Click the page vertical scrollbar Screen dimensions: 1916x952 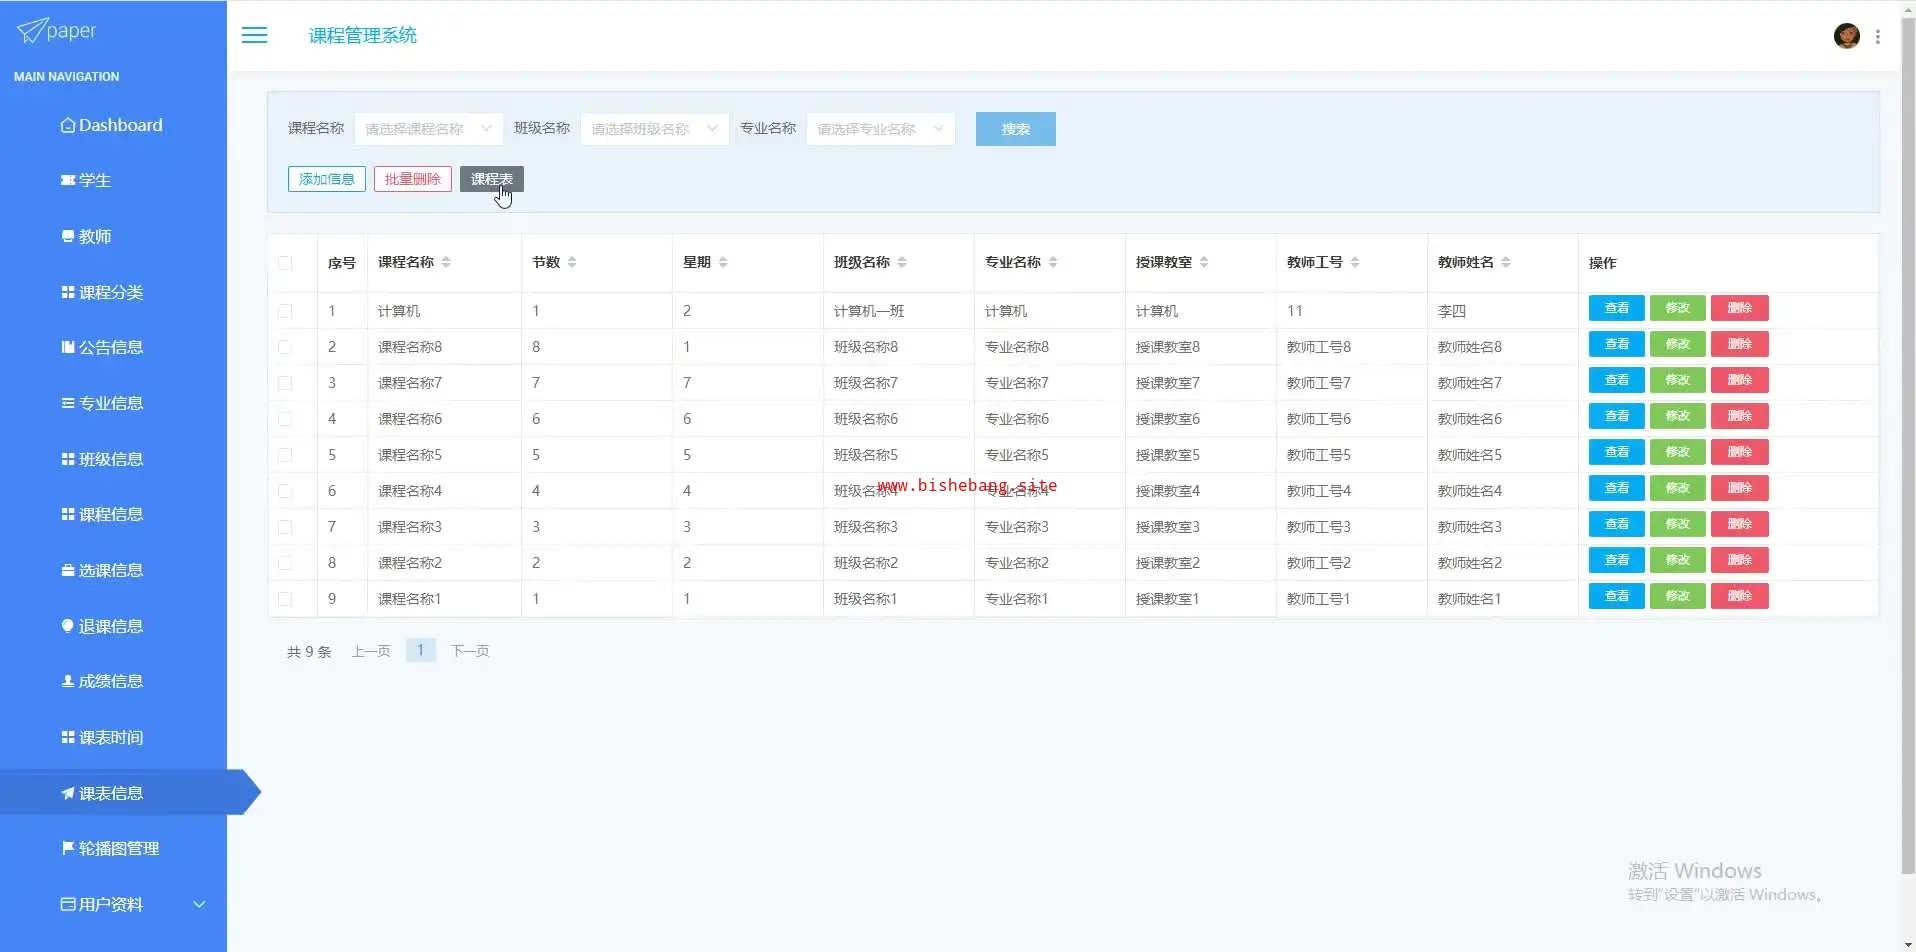point(1907,450)
